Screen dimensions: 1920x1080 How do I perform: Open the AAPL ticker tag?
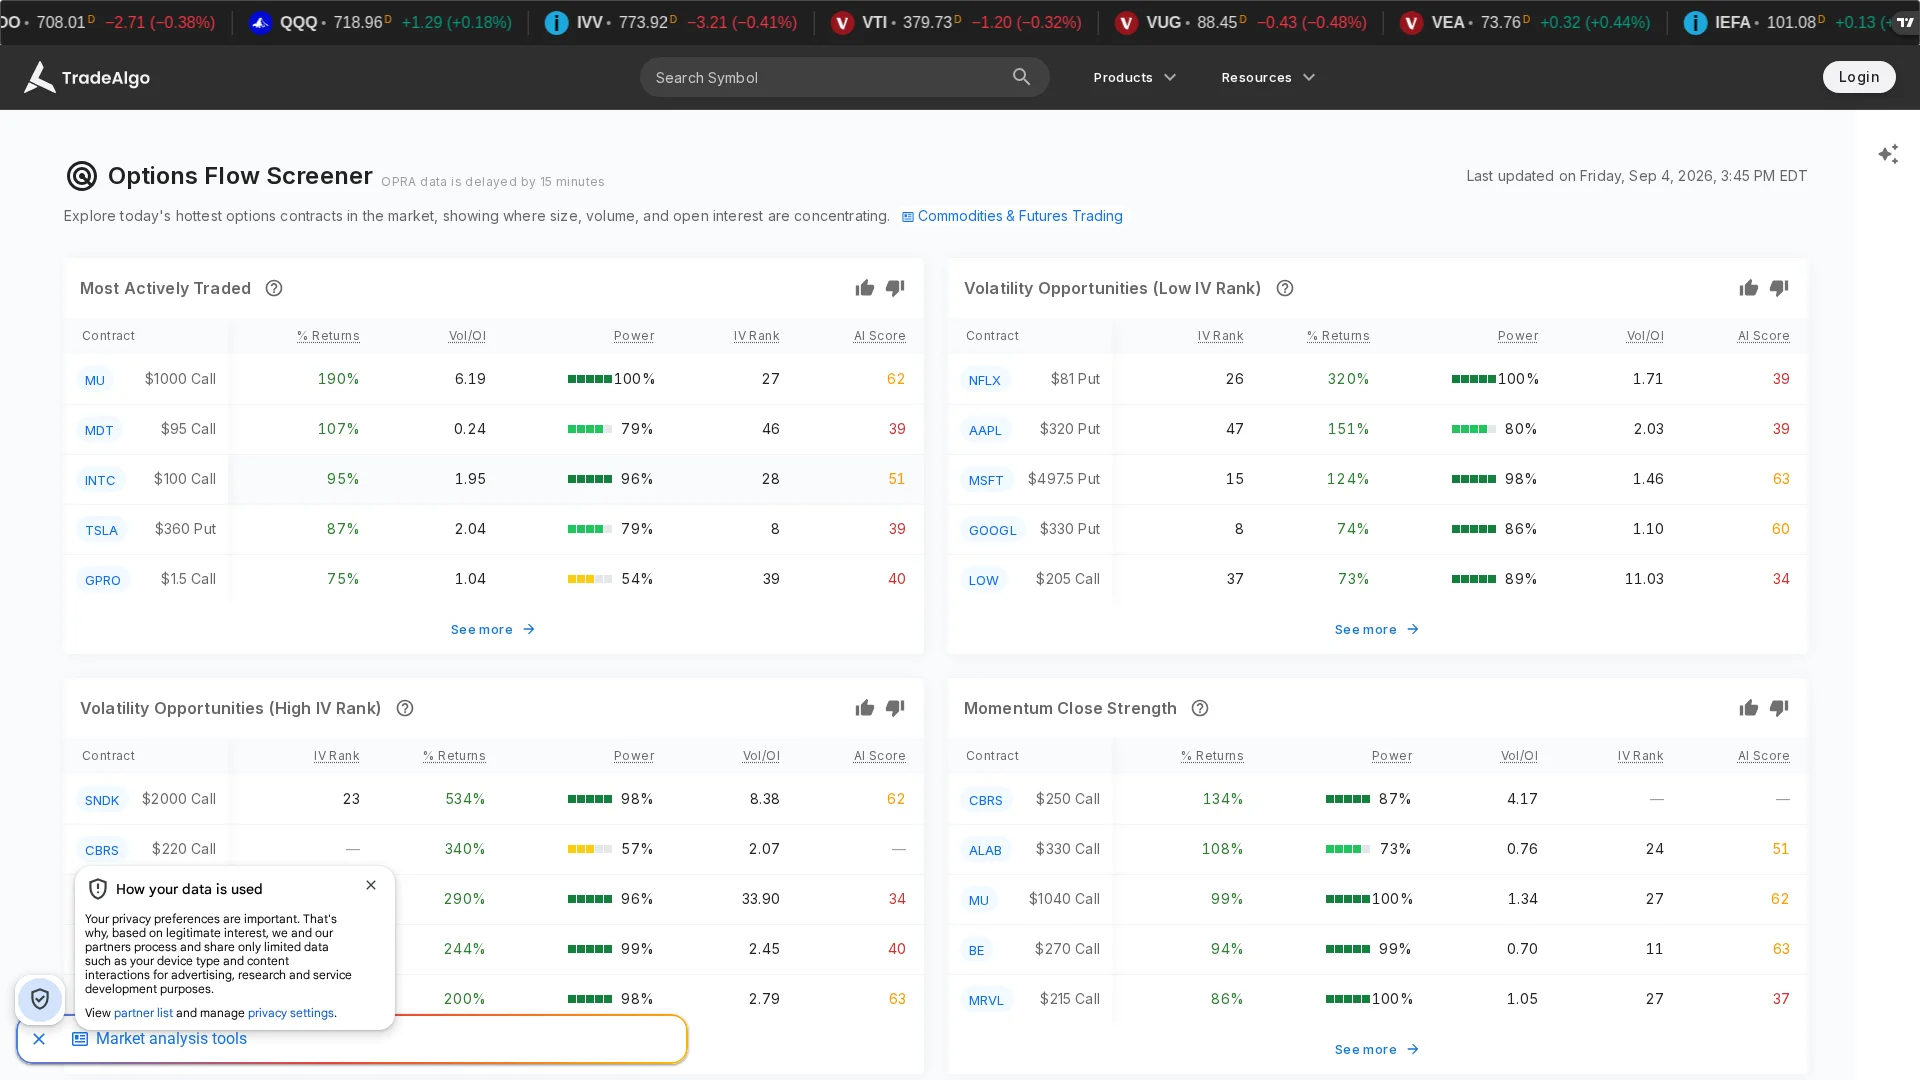coord(985,430)
